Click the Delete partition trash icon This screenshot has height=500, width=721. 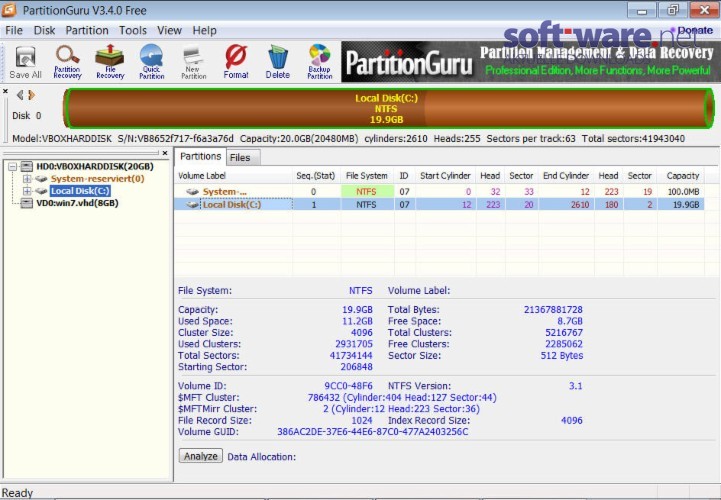(x=278, y=62)
